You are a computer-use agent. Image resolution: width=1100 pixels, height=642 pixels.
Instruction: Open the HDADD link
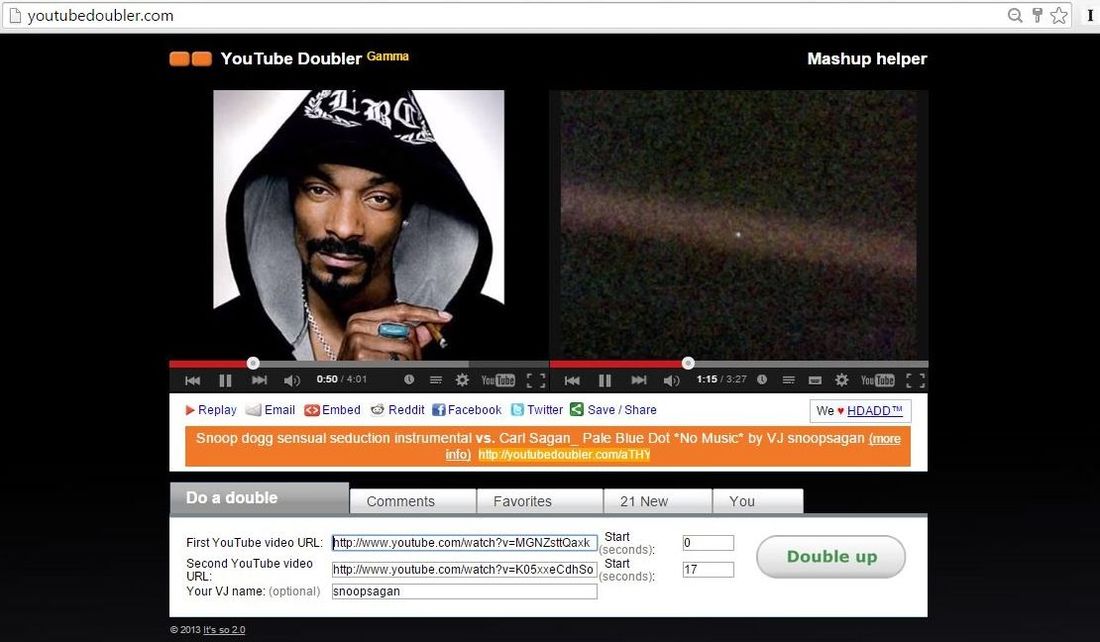875,410
